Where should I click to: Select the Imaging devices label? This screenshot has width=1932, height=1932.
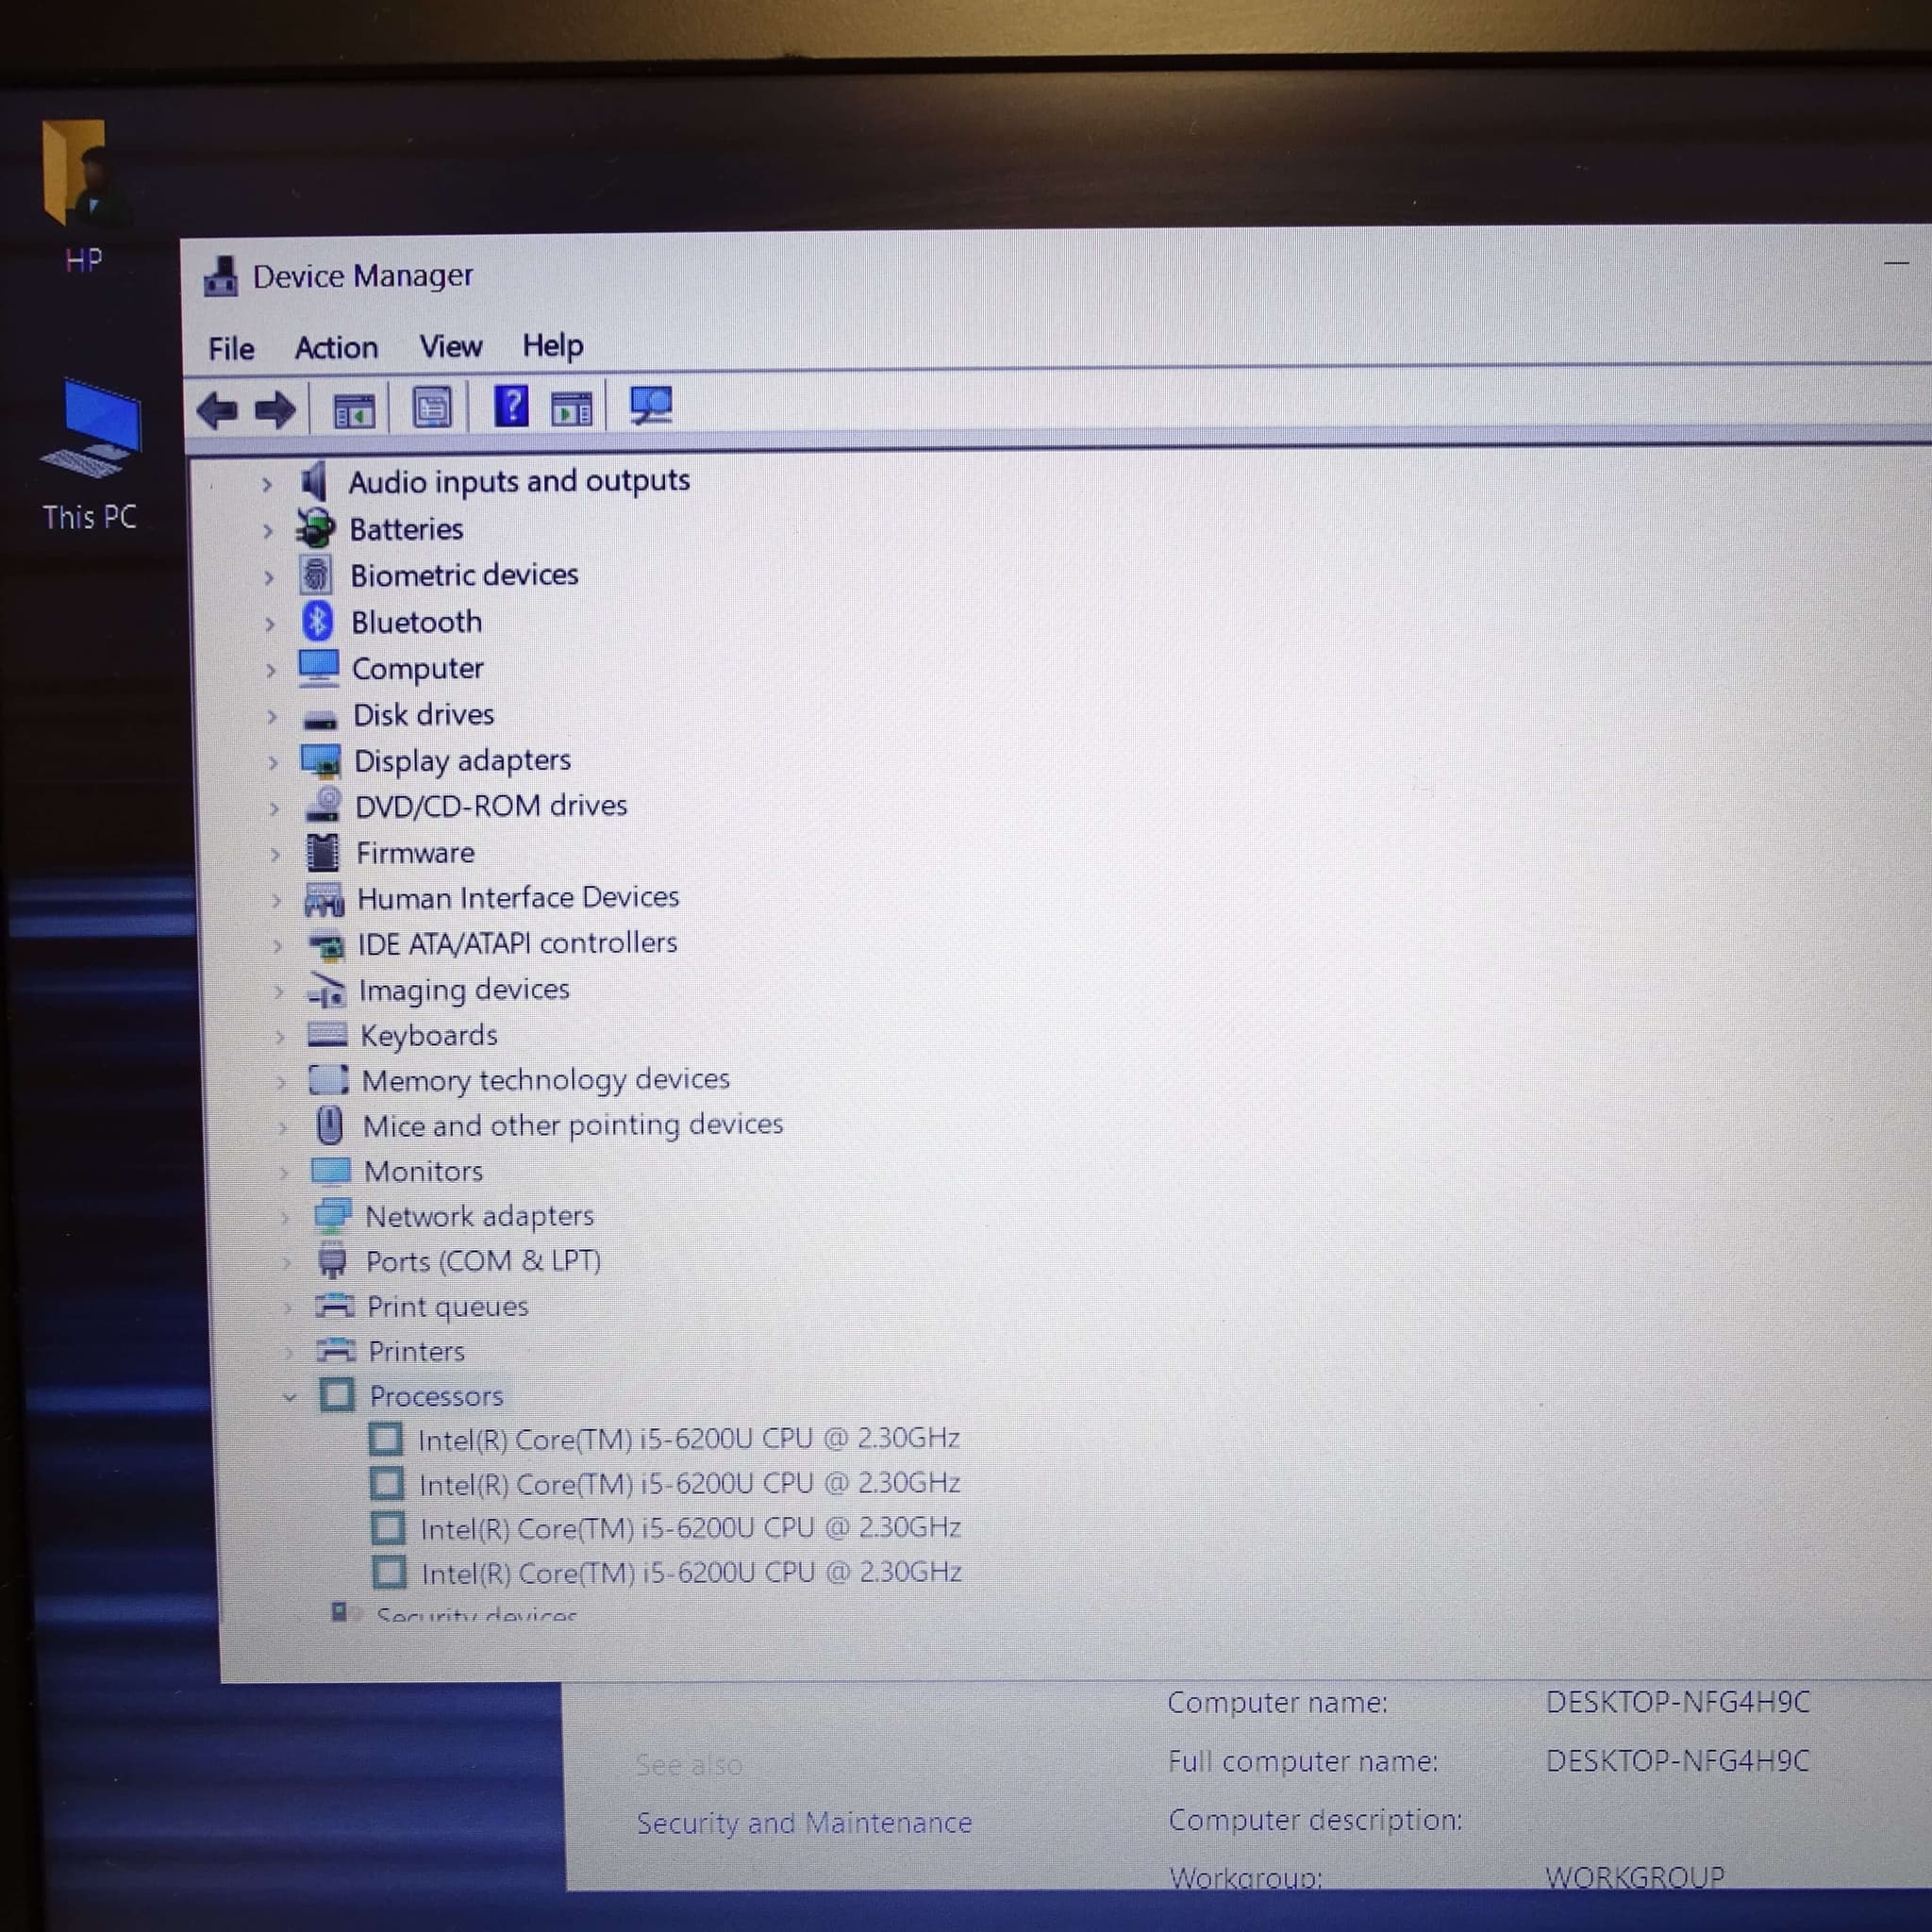464,989
